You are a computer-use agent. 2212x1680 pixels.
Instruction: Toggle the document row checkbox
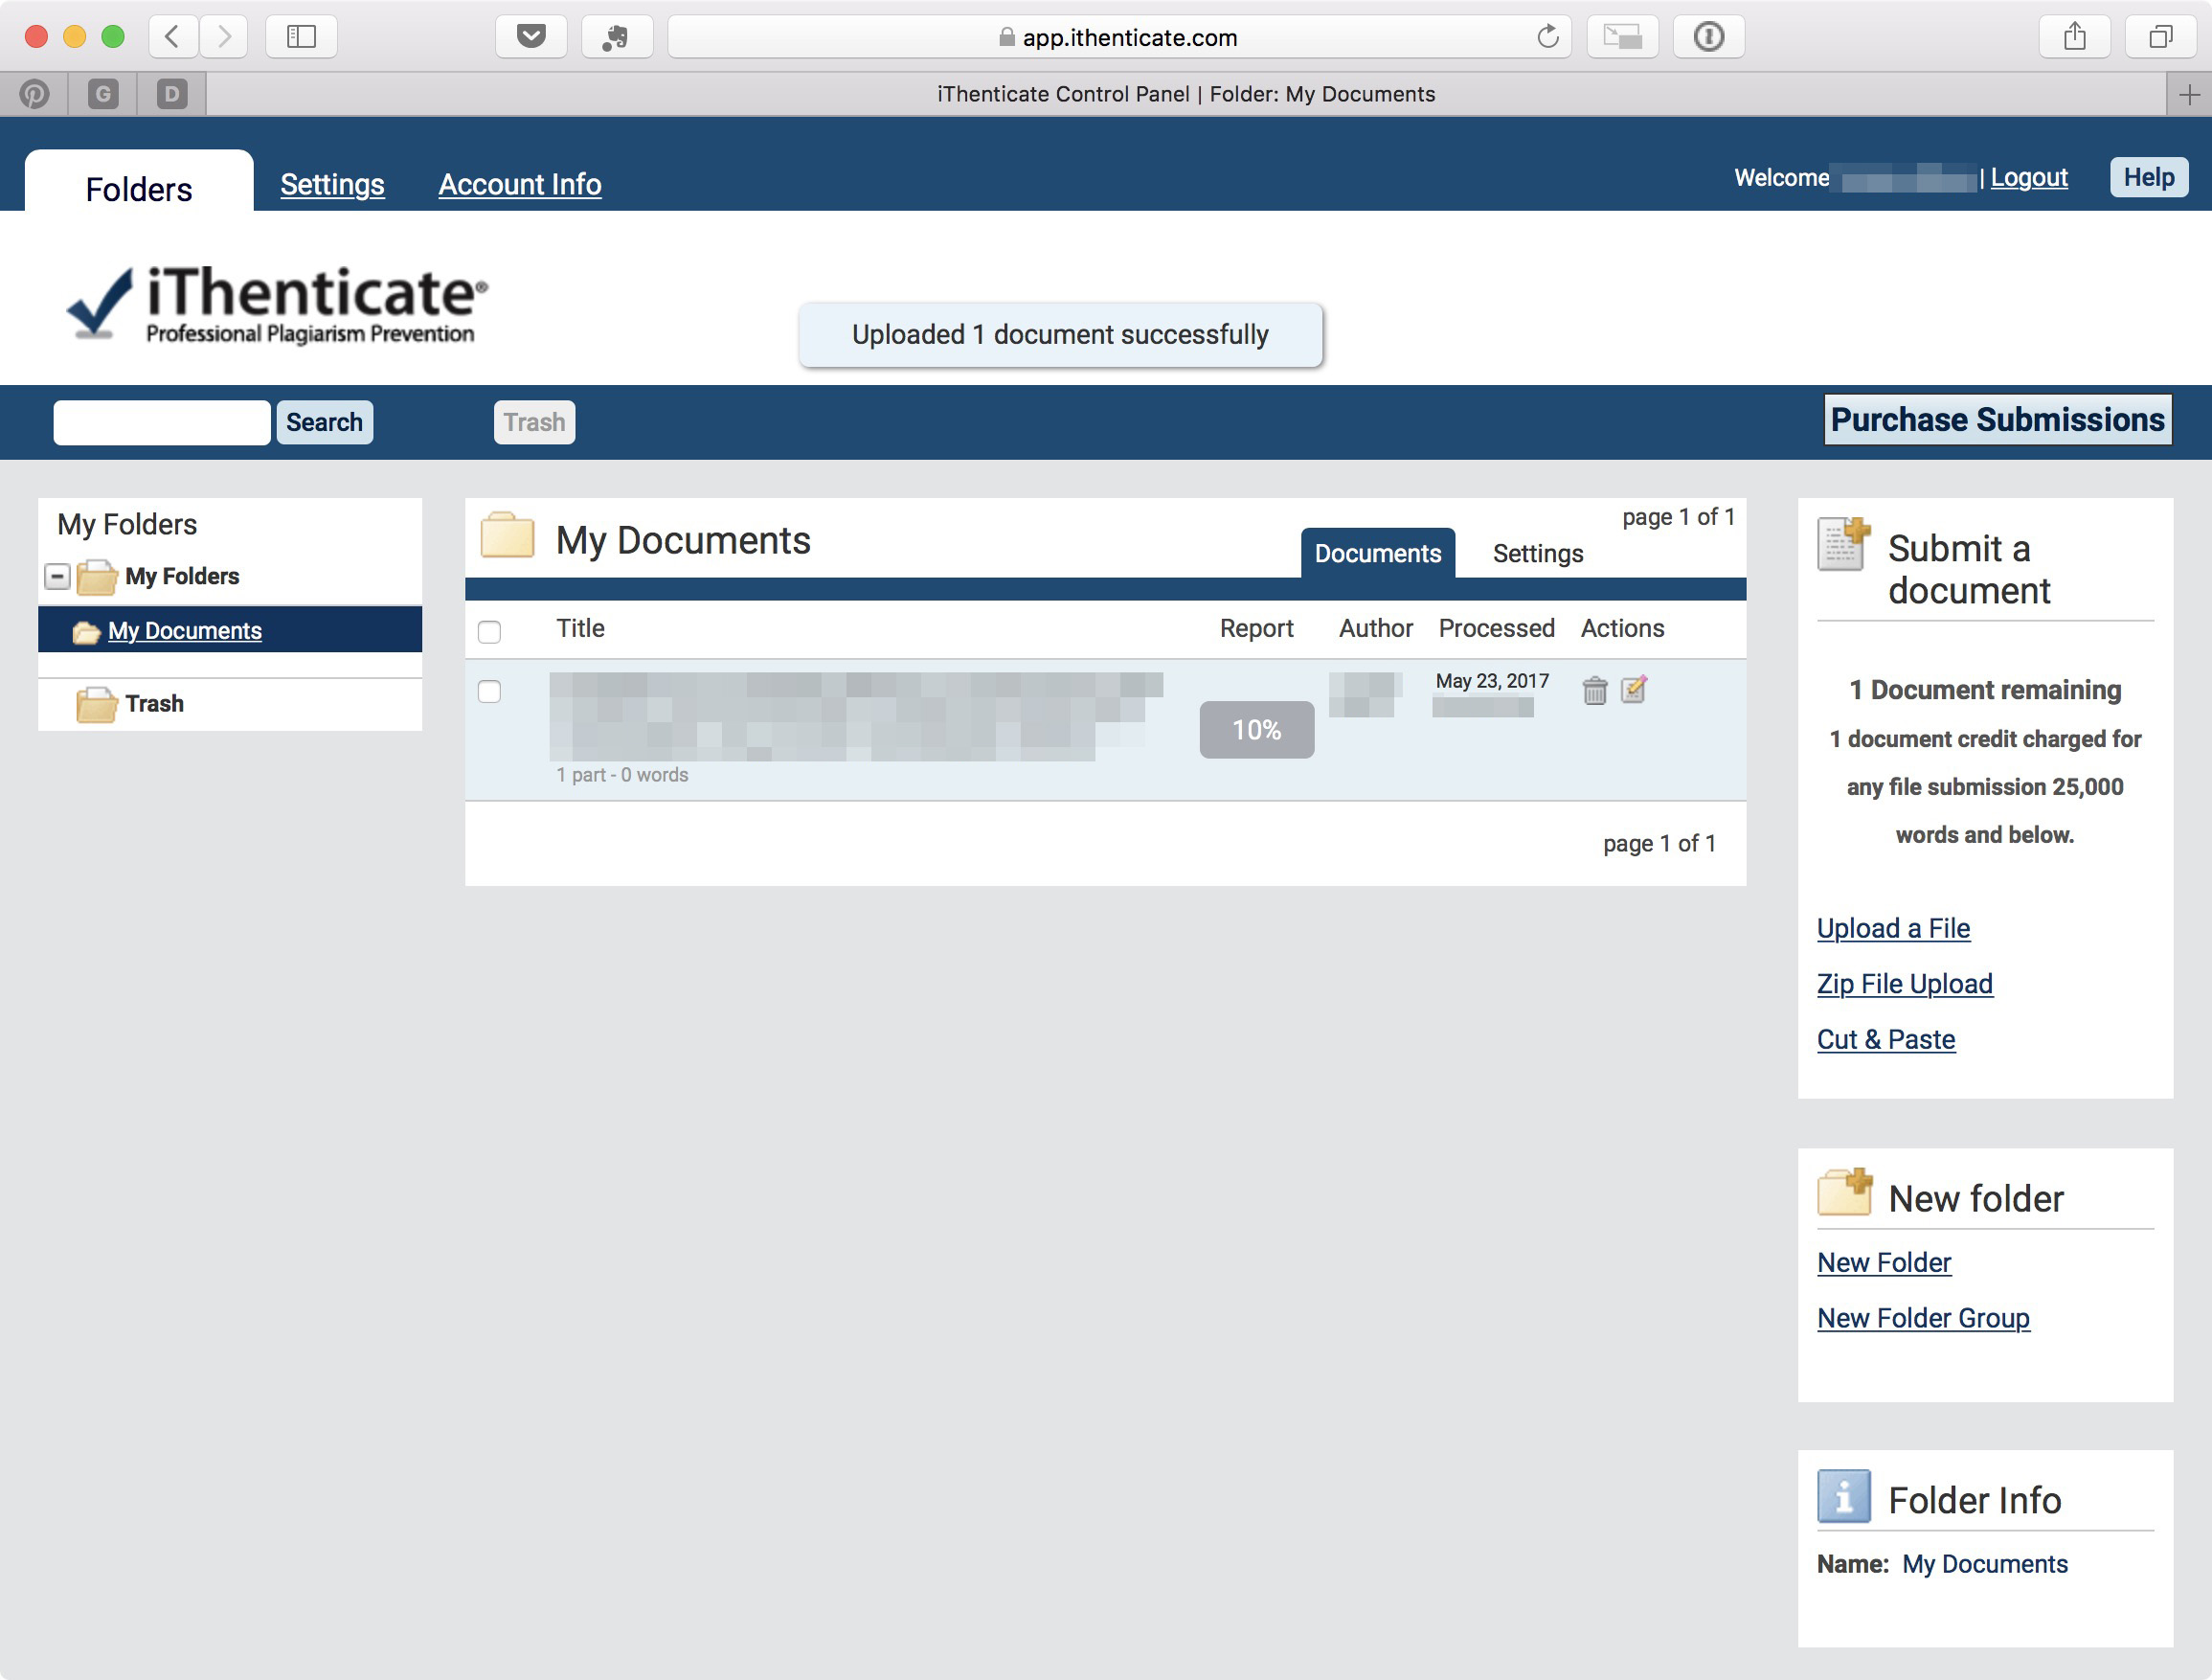point(490,689)
